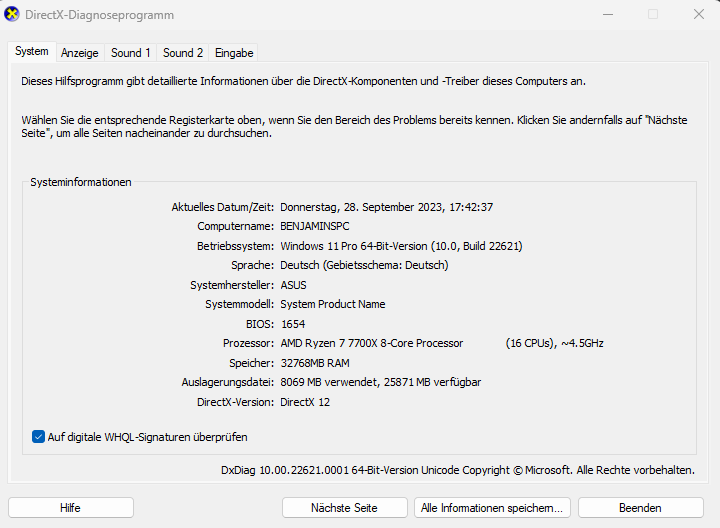Minimize the DirectX-Diagnoseprogramm window
Viewport: 720px width, 528px height.
coord(608,15)
